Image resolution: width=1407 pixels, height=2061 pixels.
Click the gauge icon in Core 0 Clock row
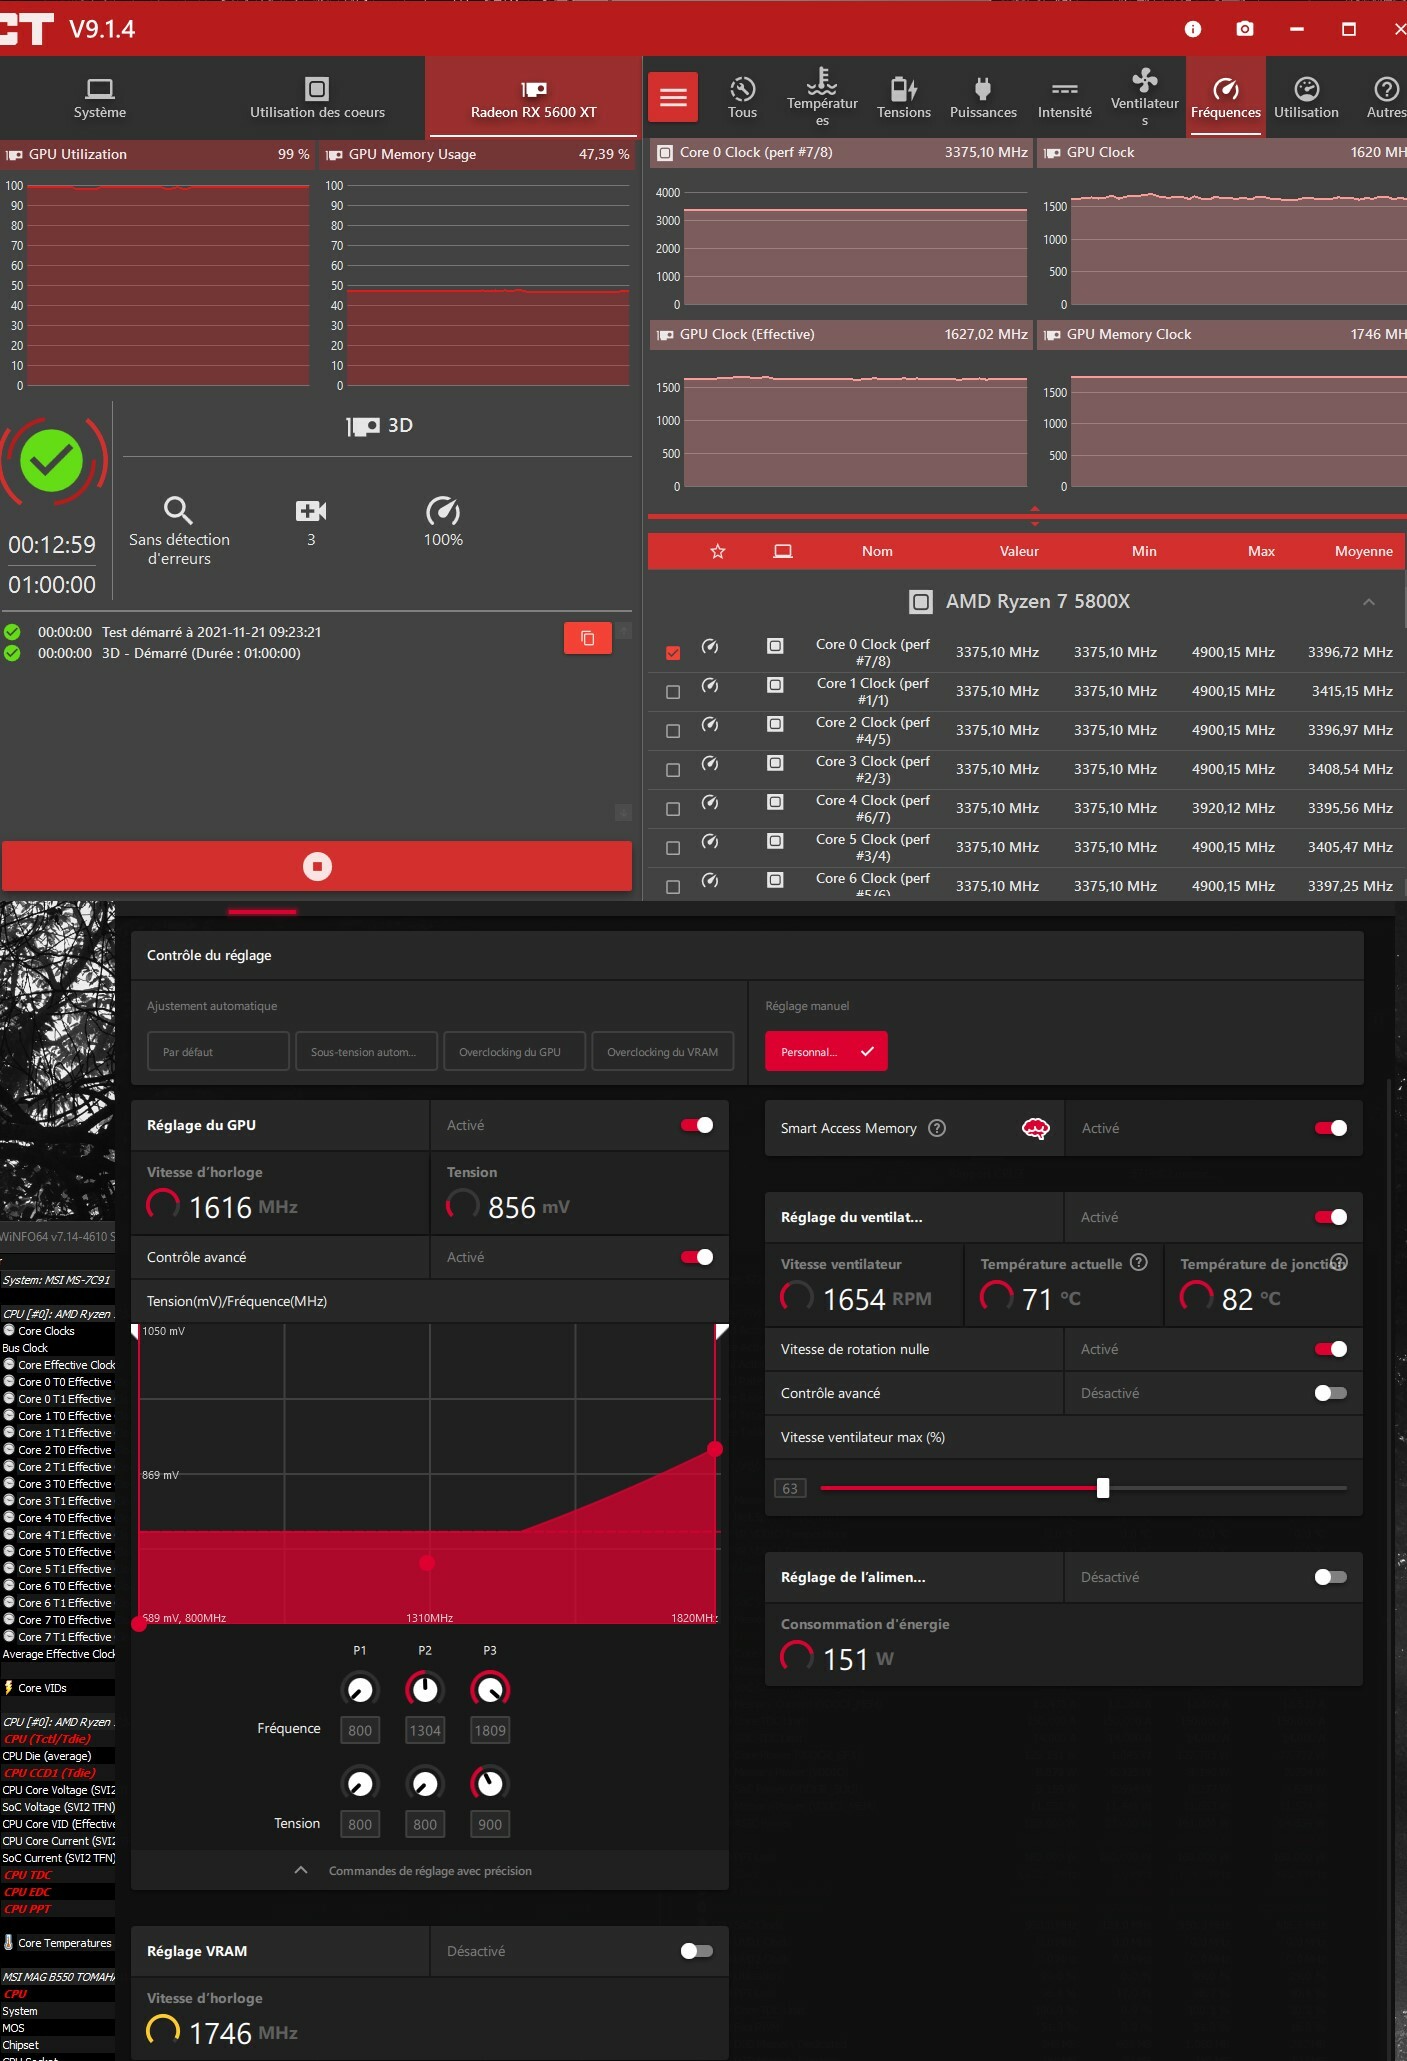710,646
